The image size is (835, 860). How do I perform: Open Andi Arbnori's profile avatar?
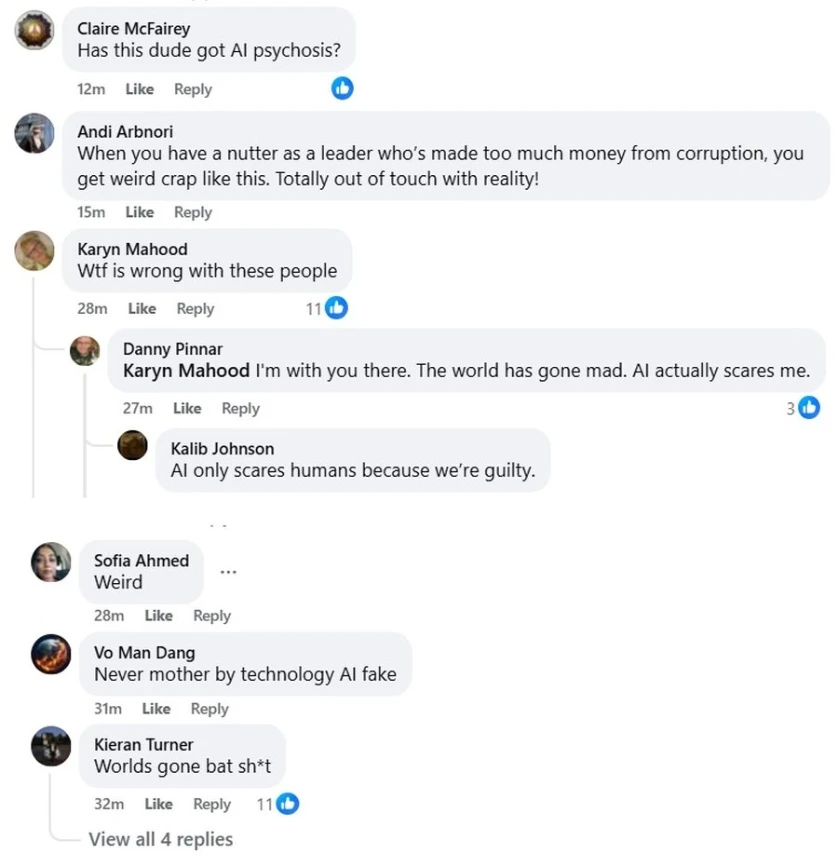(x=34, y=133)
